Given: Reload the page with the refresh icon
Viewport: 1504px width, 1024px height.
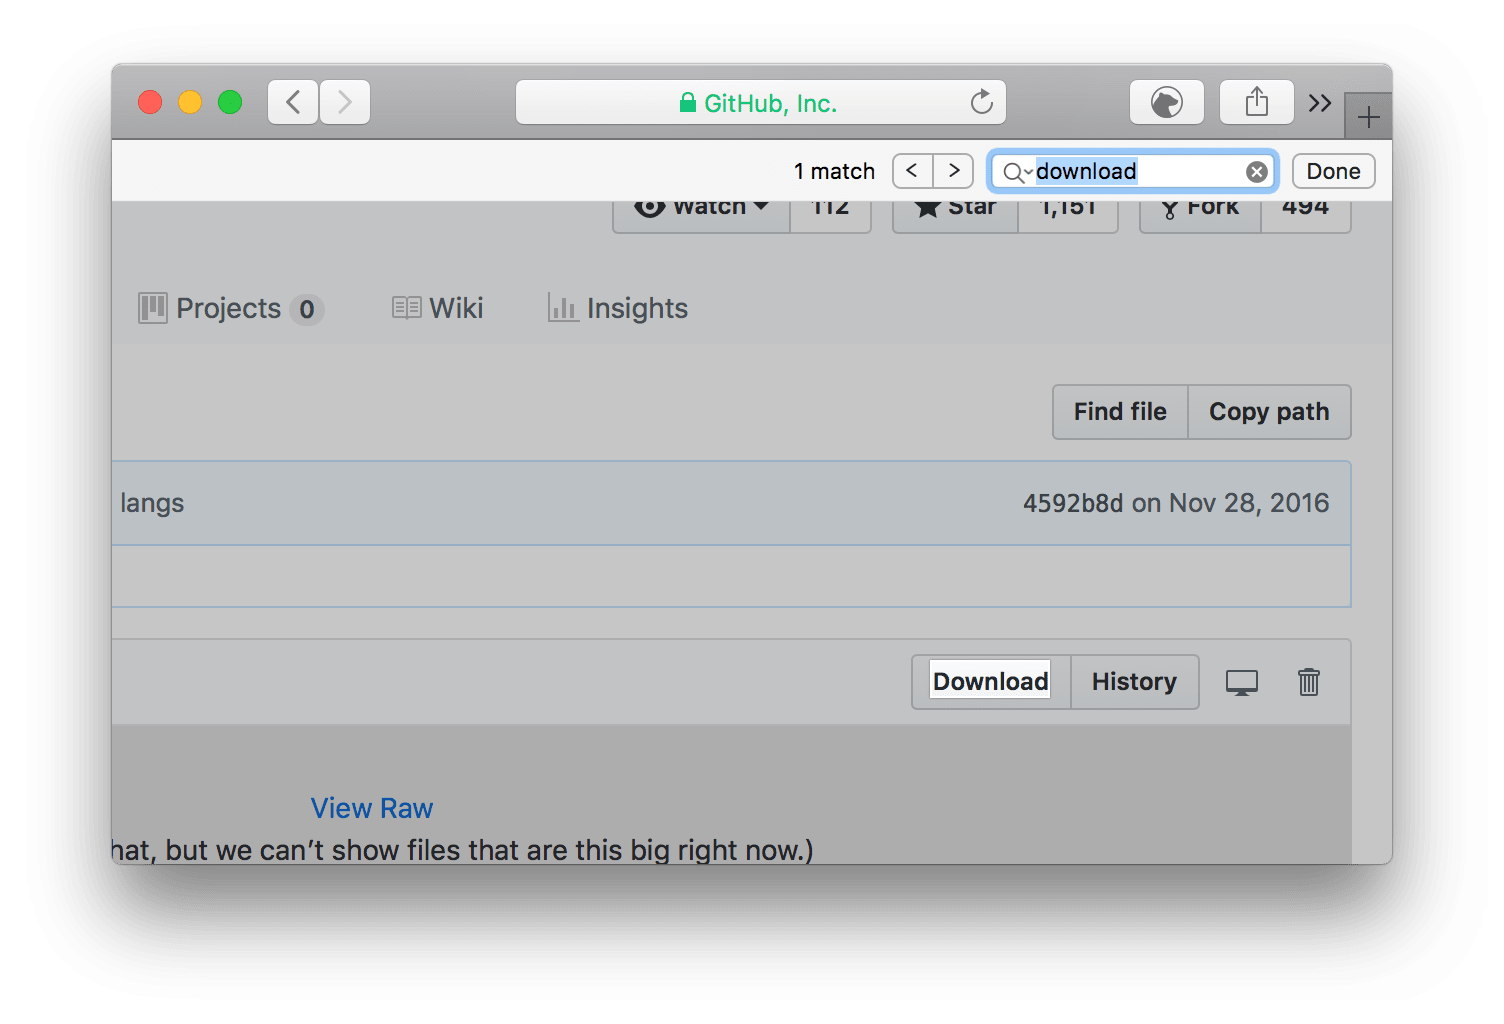Looking at the screenshot, I should click(981, 102).
